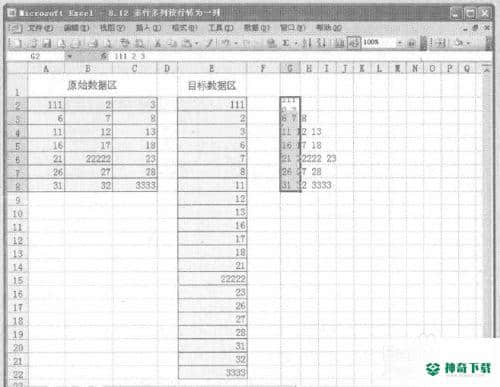Click the Sort Descending icon
The image size is (500, 387).
pyautogui.click(x=321, y=43)
